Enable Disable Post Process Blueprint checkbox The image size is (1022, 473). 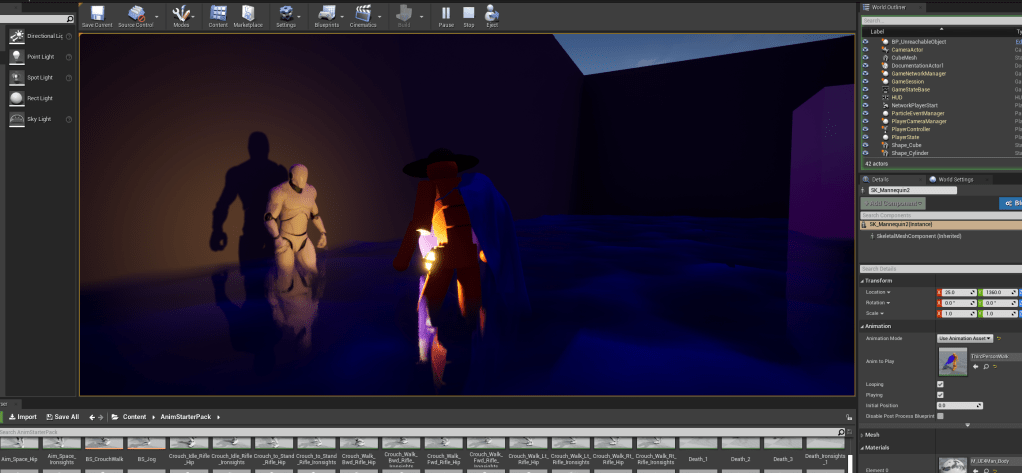coord(940,415)
